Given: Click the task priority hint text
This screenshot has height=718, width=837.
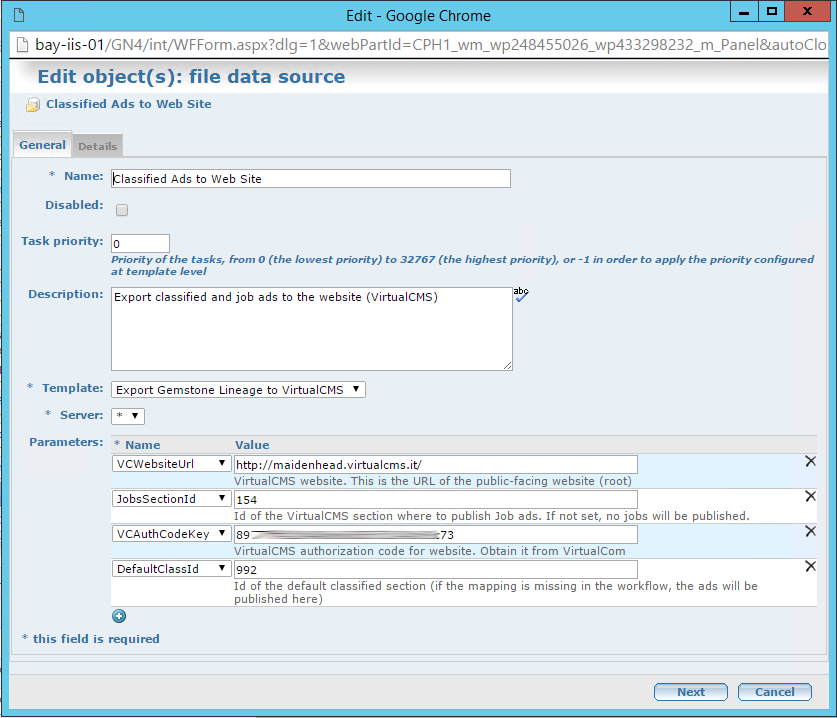Looking at the screenshot, I should click(462, 265).
